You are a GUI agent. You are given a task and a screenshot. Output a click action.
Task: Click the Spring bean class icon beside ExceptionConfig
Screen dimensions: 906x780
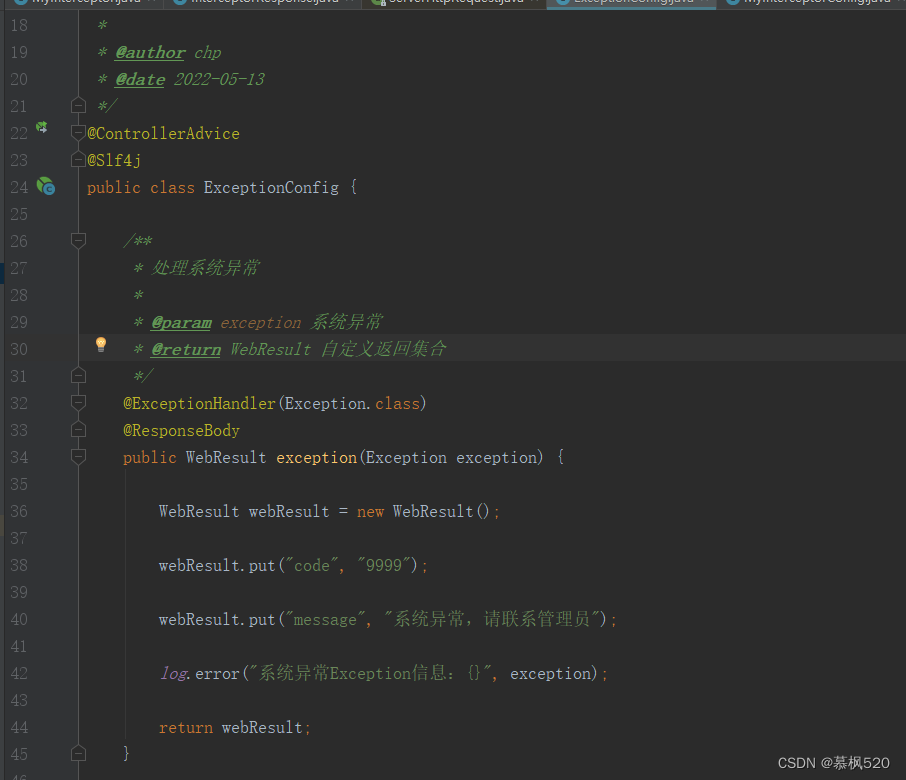[x=46, y=186]
